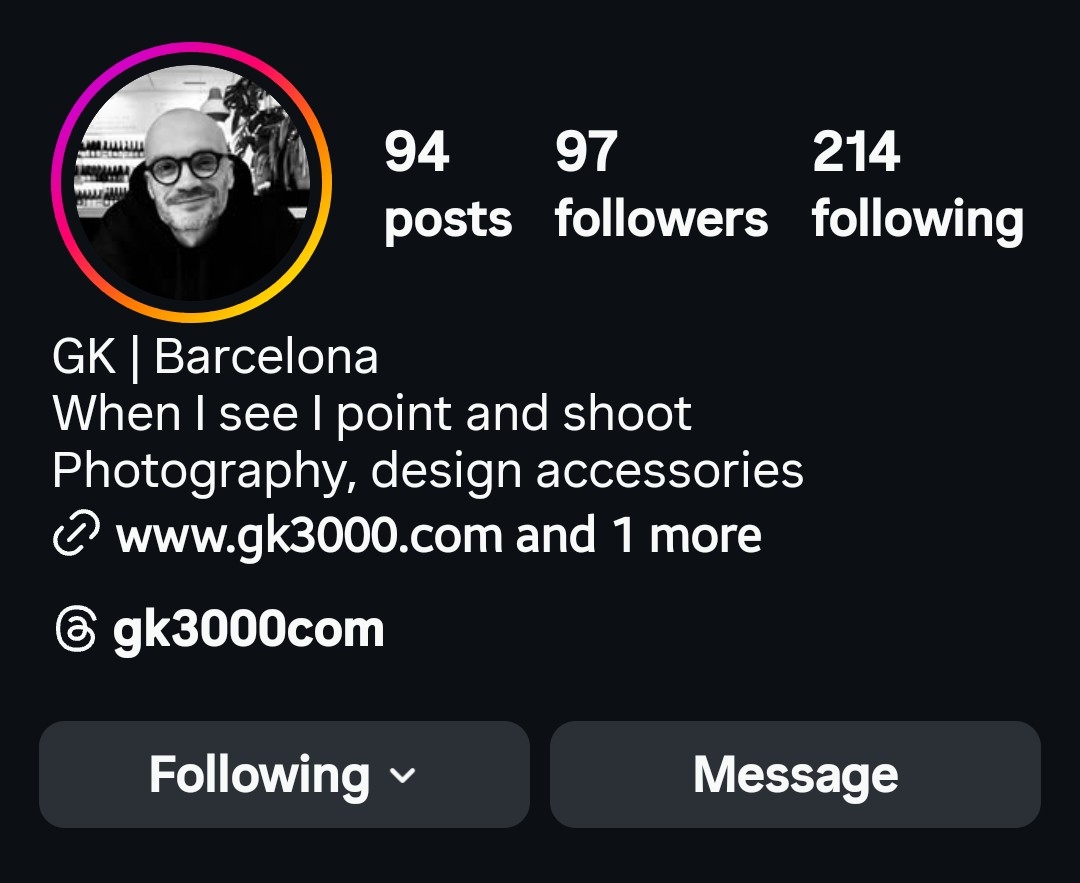Select the "following" label text
The width and height of the screenshot is (1080, 883).
point(917,220)
